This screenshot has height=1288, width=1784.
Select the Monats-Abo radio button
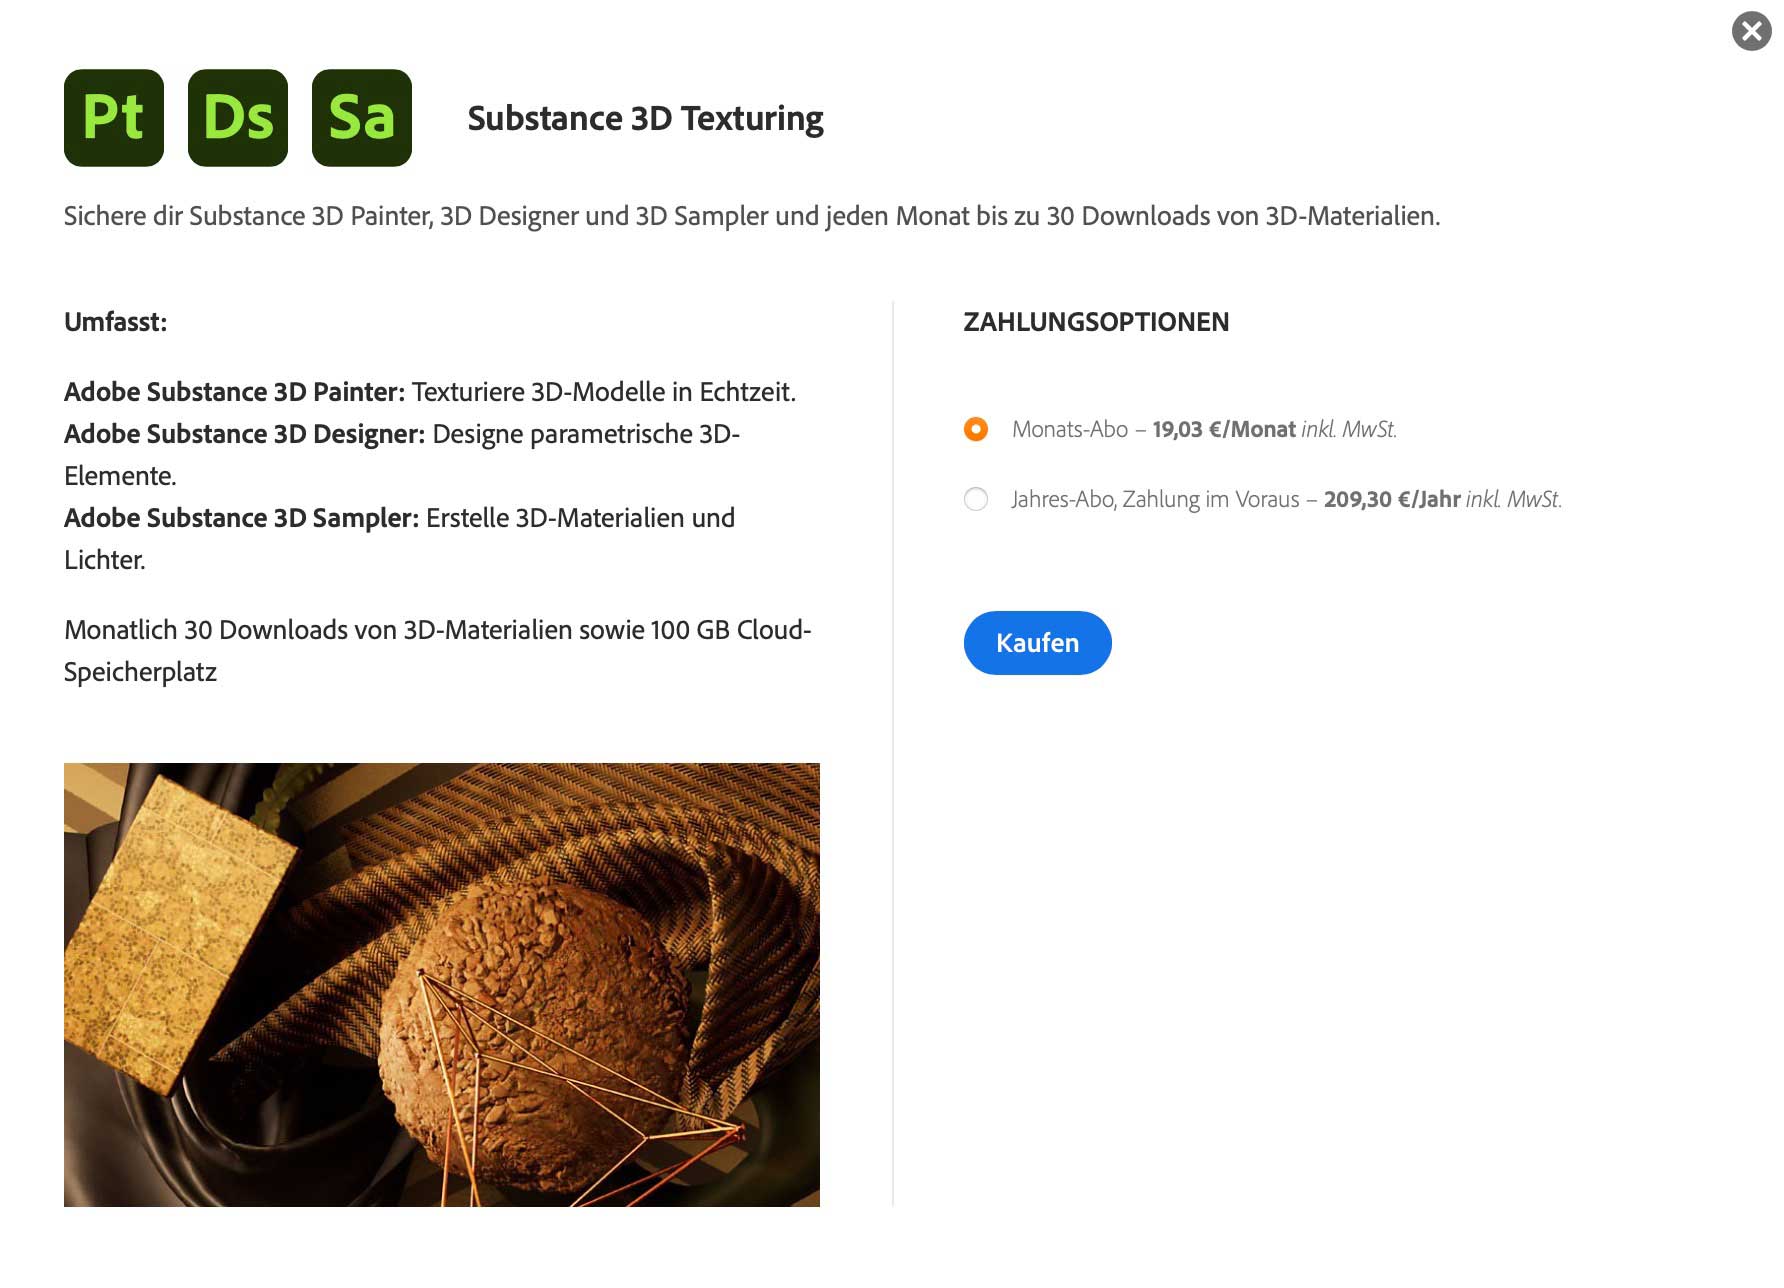click(x=976, y=429)
